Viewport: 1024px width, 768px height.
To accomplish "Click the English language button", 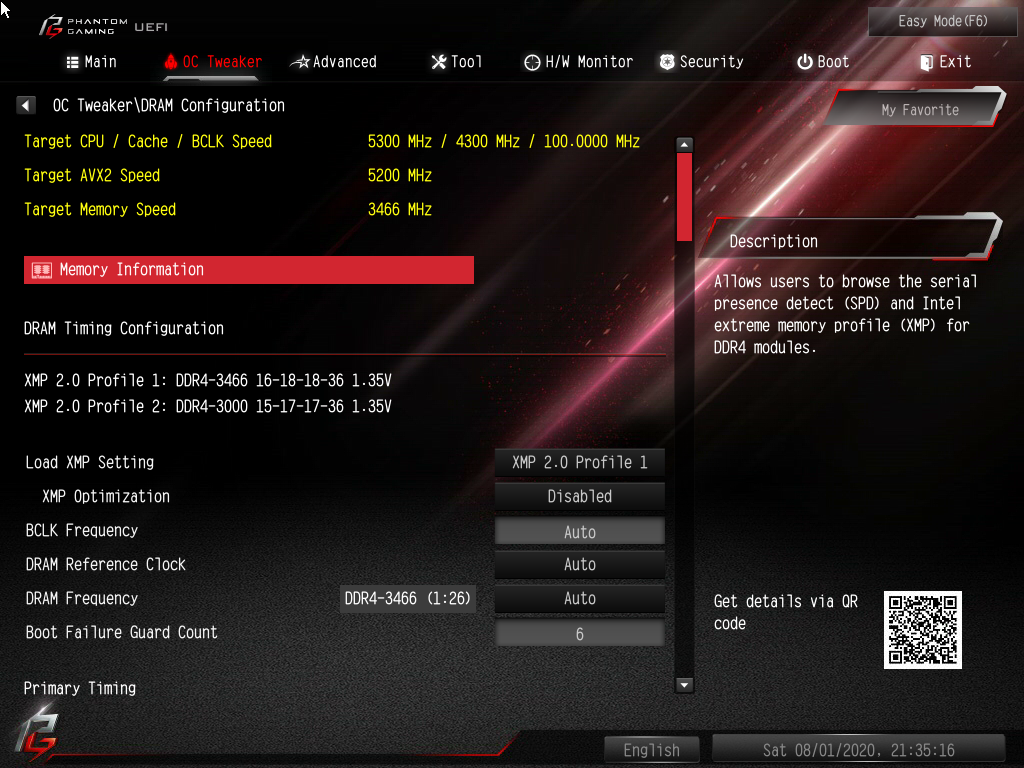I will pyautogui.click(x=651, y=750).
